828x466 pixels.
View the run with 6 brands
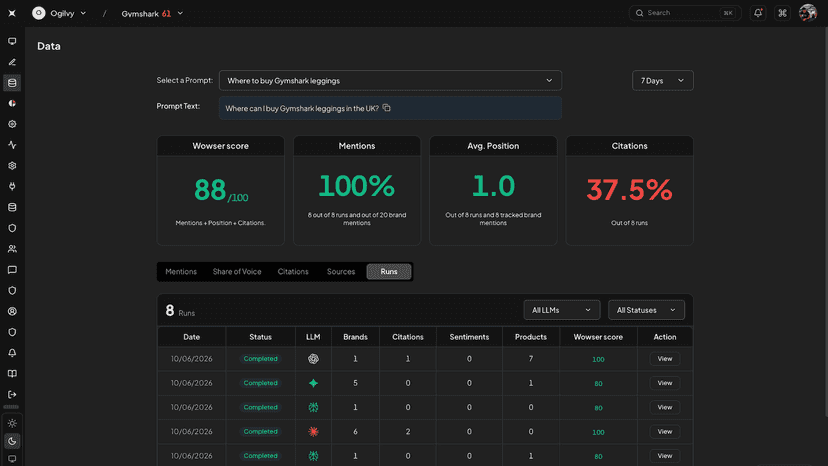coord(665,432)
